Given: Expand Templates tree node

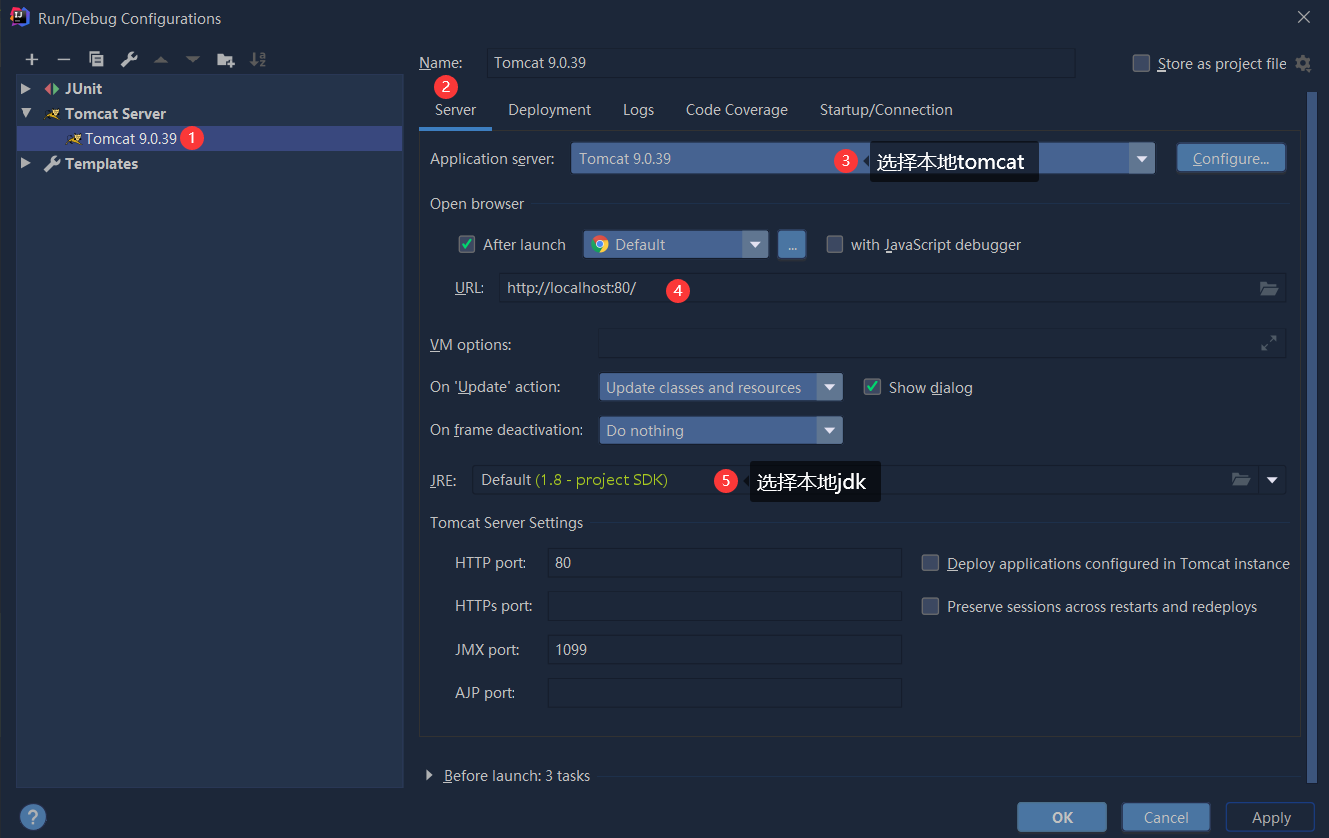Looking at the screenshot, I should coord(27,164).
